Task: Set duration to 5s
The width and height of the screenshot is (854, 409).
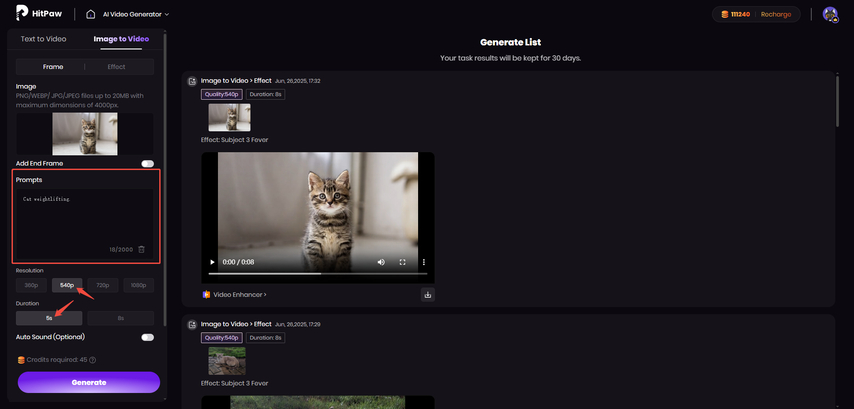Action: (49, 318)
